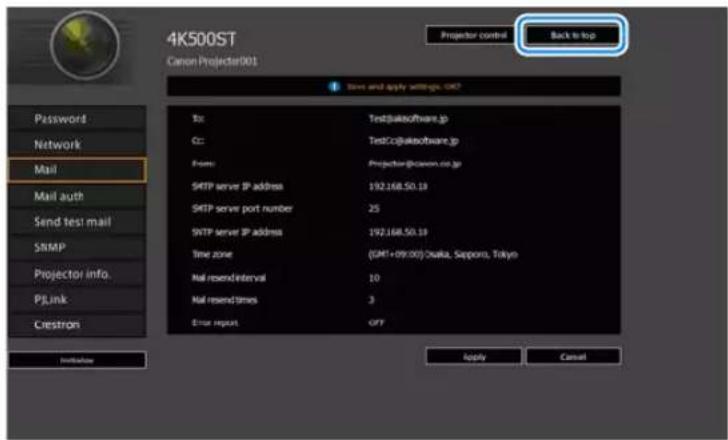Click the SNTP server IP address value
The width and height of the screenshot is (728, 440).
click(x=398, y=232)
